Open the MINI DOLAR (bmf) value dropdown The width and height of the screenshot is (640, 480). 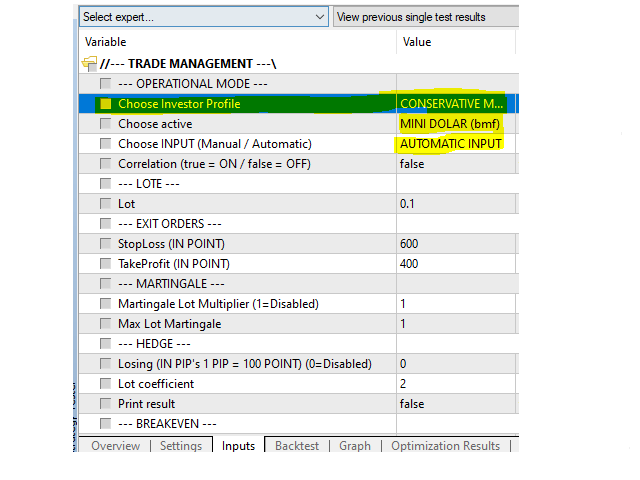tap(456, 124)
